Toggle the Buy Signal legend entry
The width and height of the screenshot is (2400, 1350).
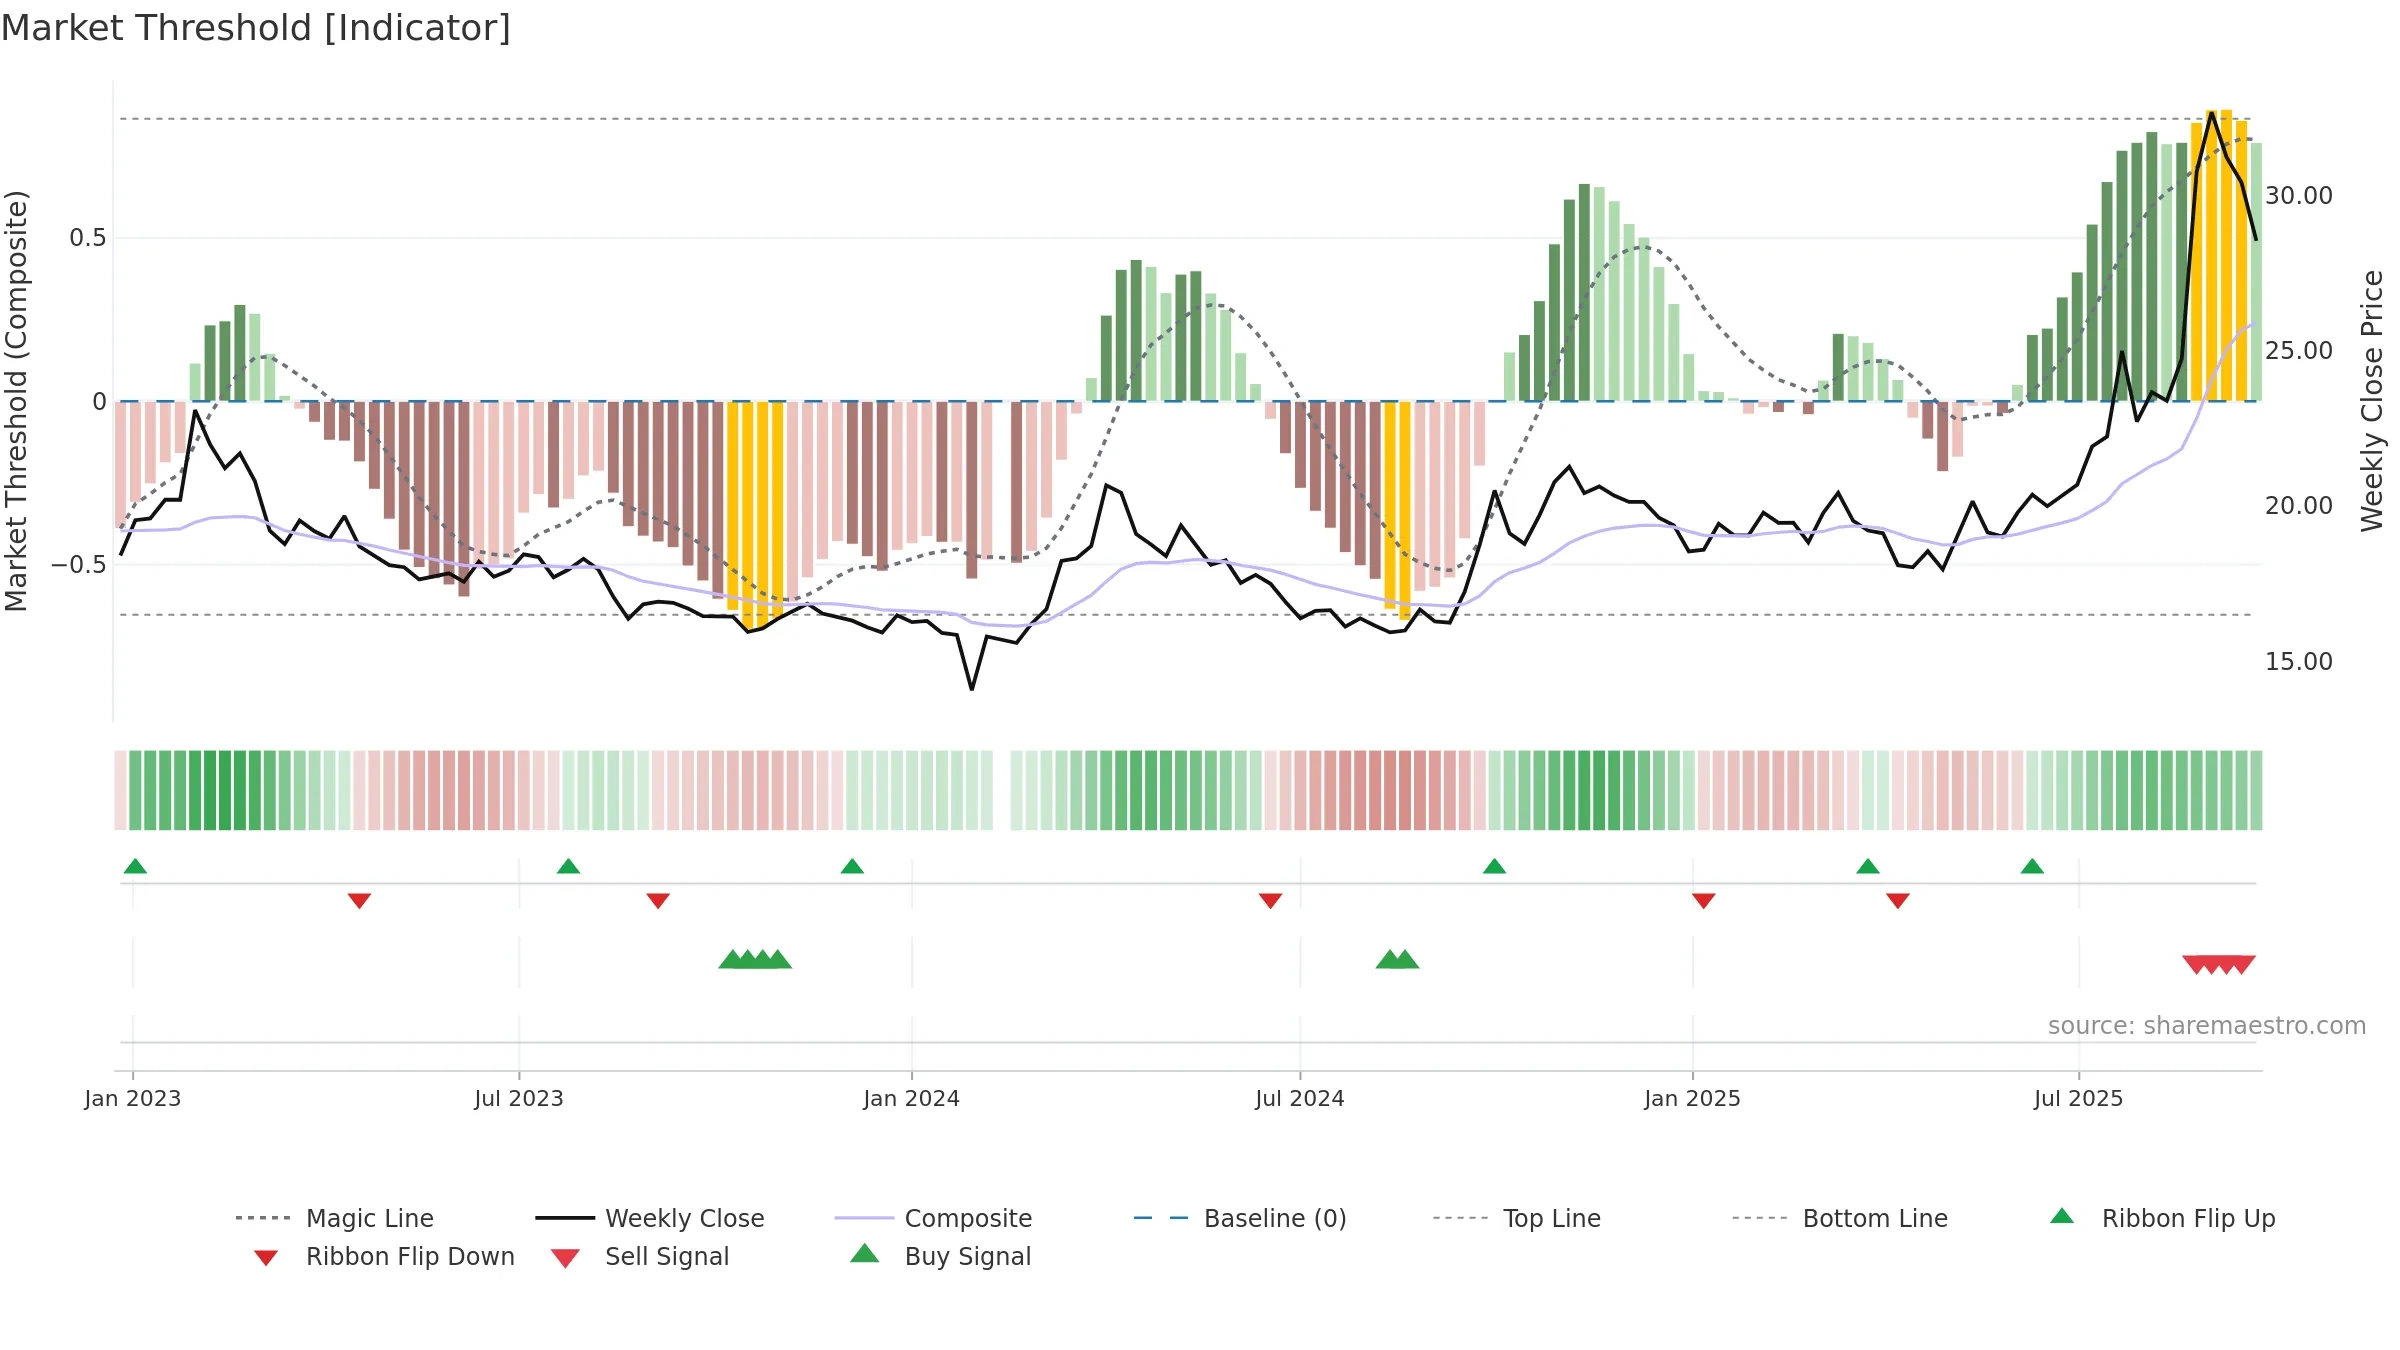(x=940, y=1256)
